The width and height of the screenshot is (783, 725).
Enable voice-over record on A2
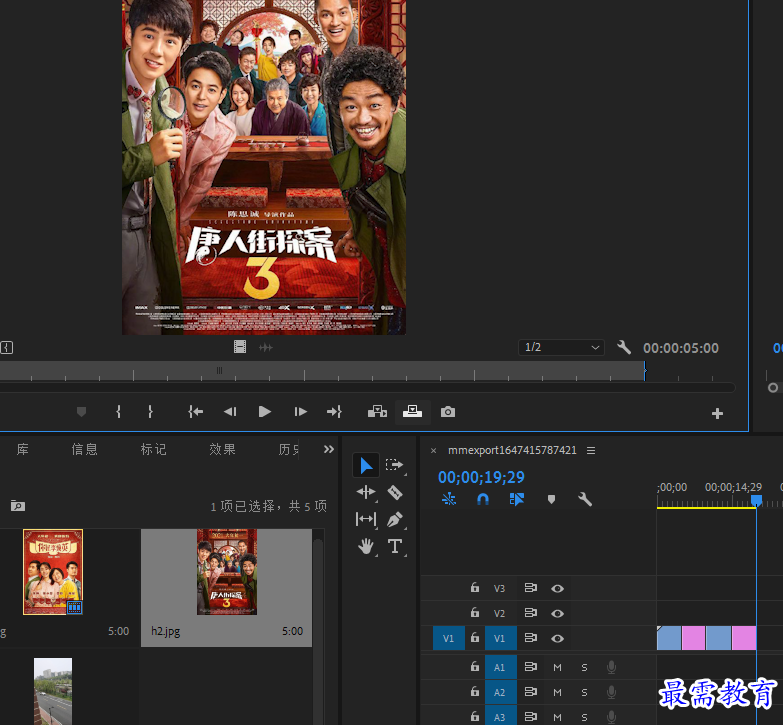tap(611, 692)
